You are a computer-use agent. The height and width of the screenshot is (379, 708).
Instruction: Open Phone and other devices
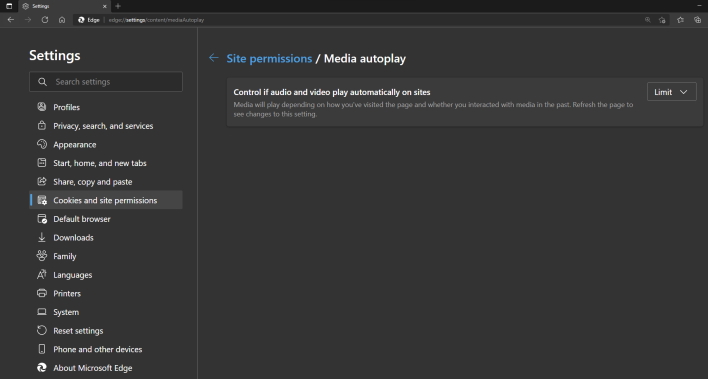tap(106, 349)
